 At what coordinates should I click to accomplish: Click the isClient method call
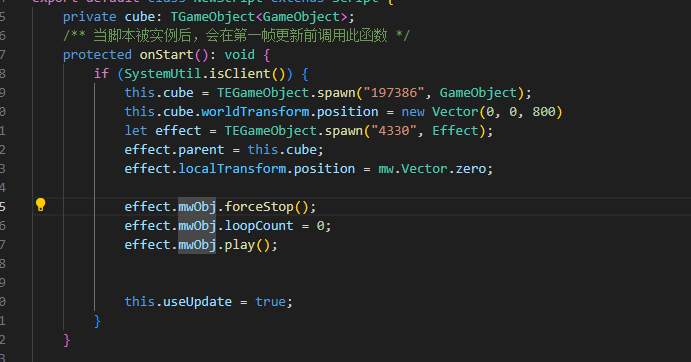click(240, 74)
